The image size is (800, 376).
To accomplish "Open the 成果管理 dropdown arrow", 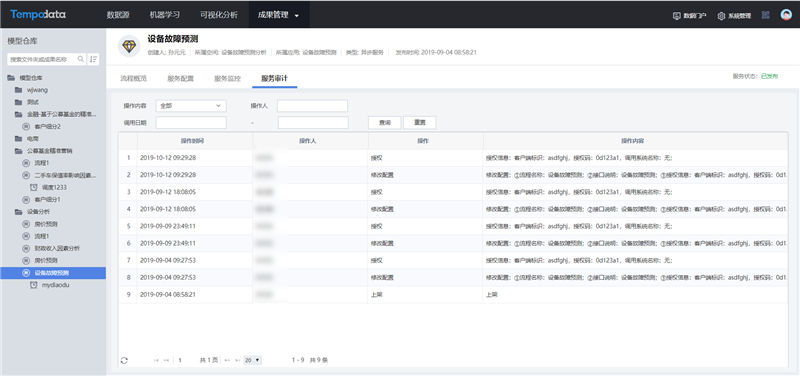I will (297, 15).
